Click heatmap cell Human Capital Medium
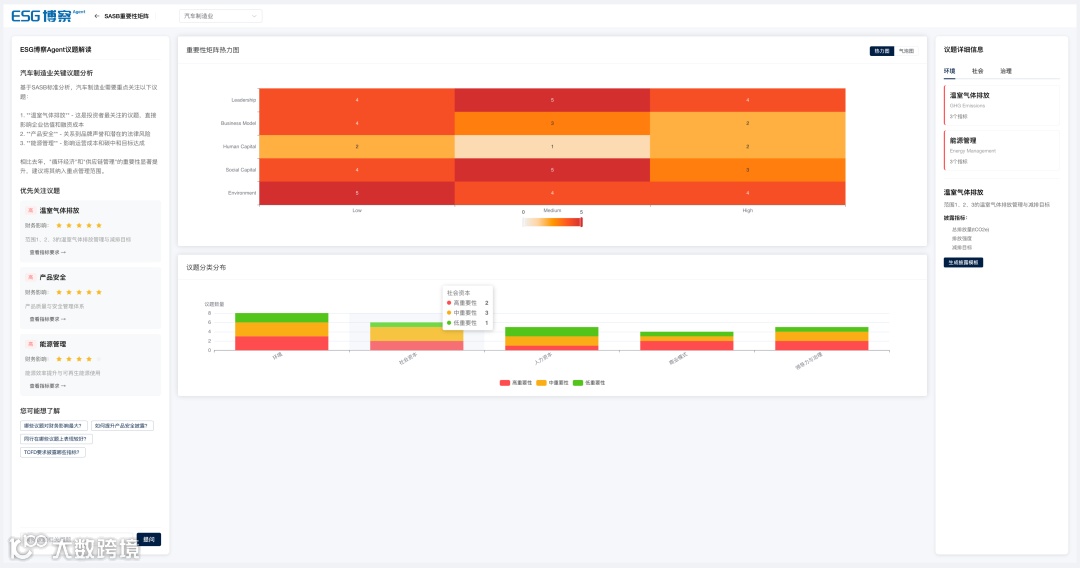The height and width of the screenshot is (568, 1080). tap(552, 147)
